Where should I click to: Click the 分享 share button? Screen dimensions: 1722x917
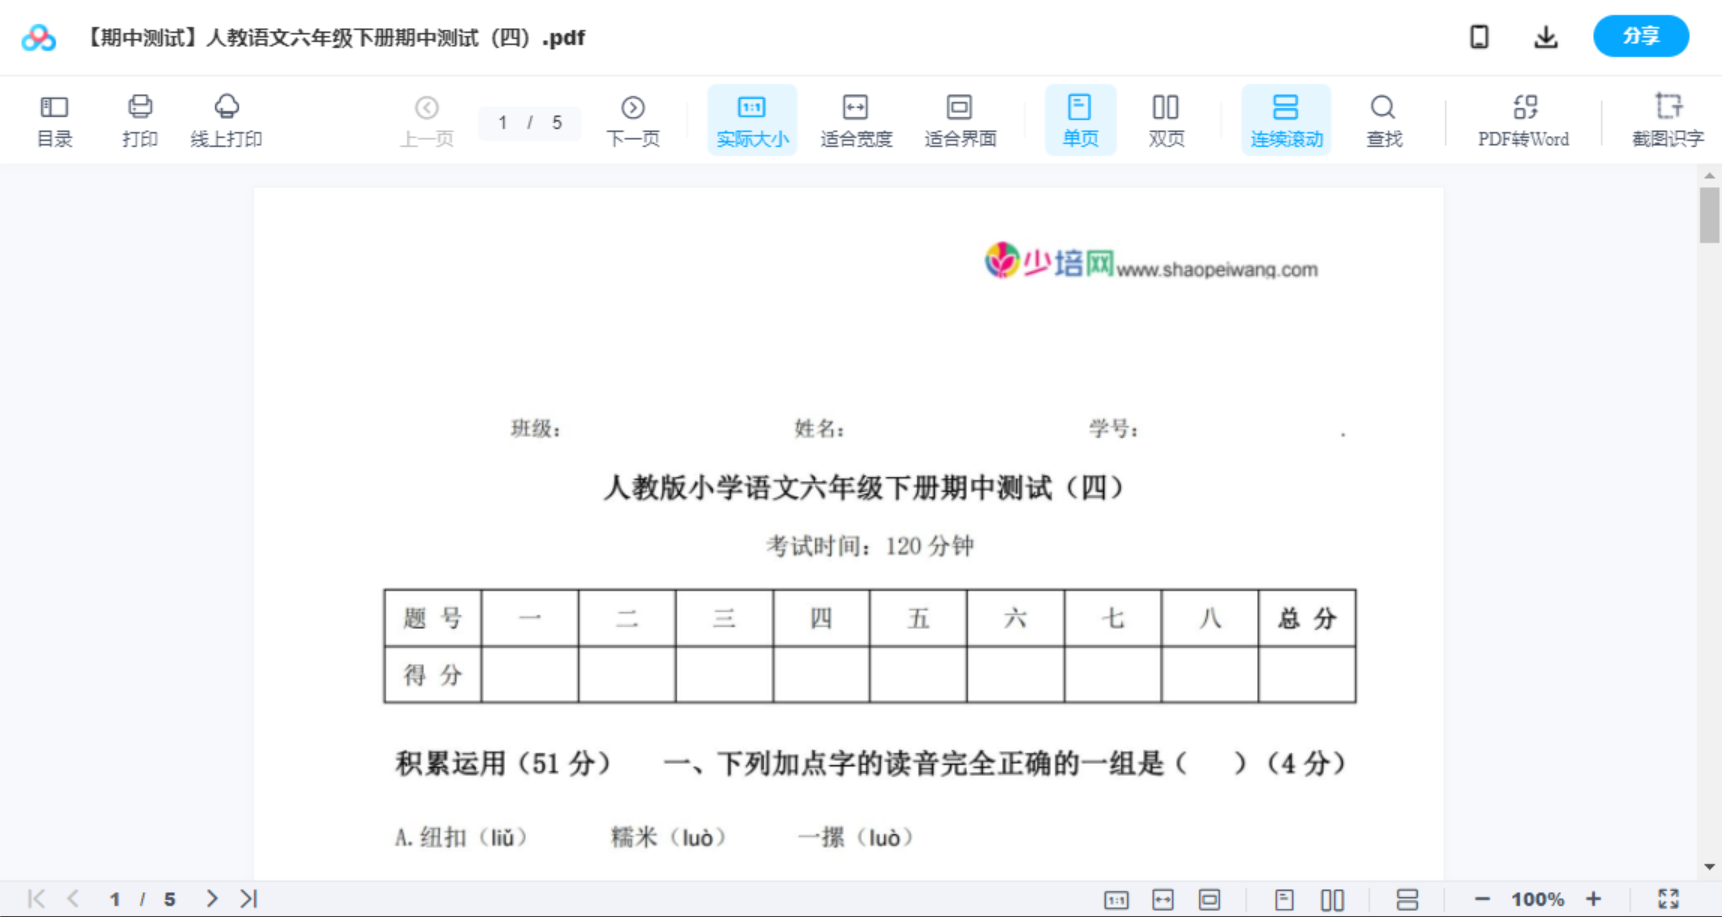click(1640, 36)
